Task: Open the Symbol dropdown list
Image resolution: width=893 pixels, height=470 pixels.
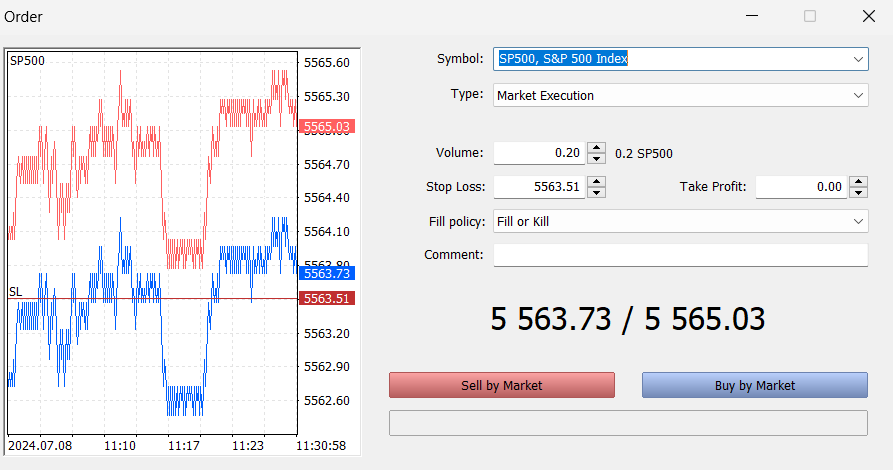Action: pyautogui.click(x=858, y=59)
